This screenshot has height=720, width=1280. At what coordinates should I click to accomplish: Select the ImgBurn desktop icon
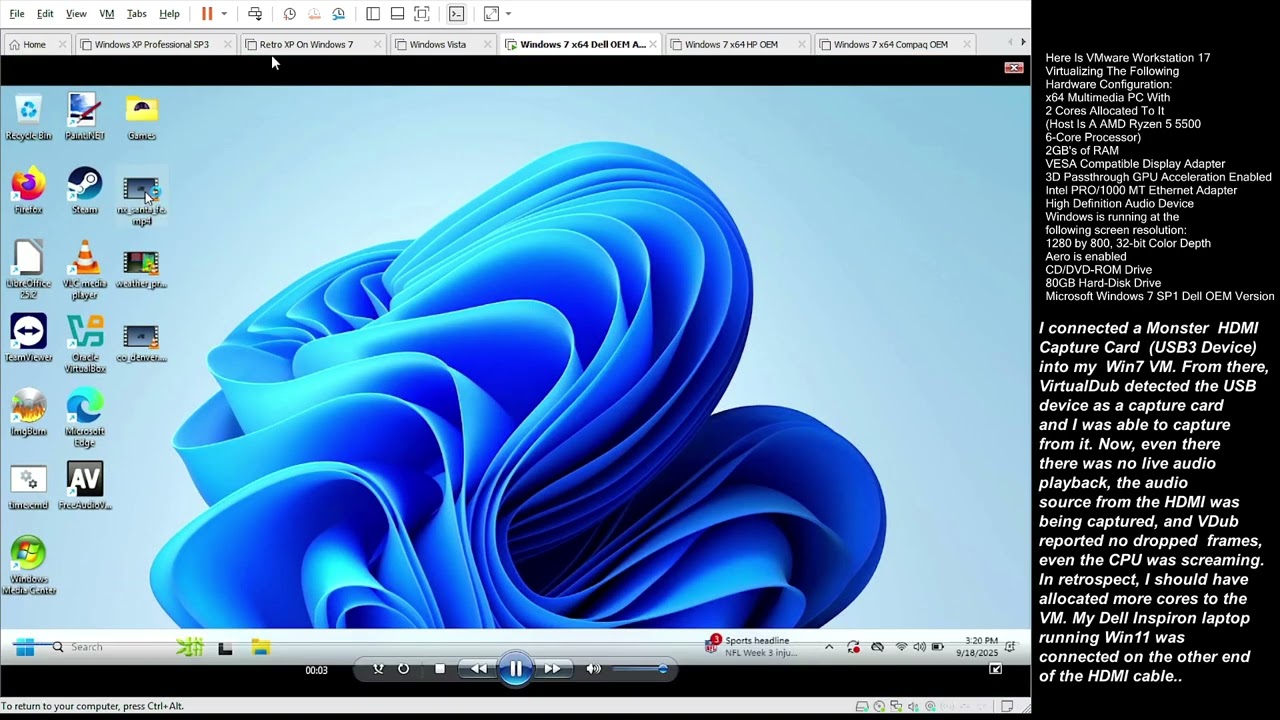(x=29, y=413)
